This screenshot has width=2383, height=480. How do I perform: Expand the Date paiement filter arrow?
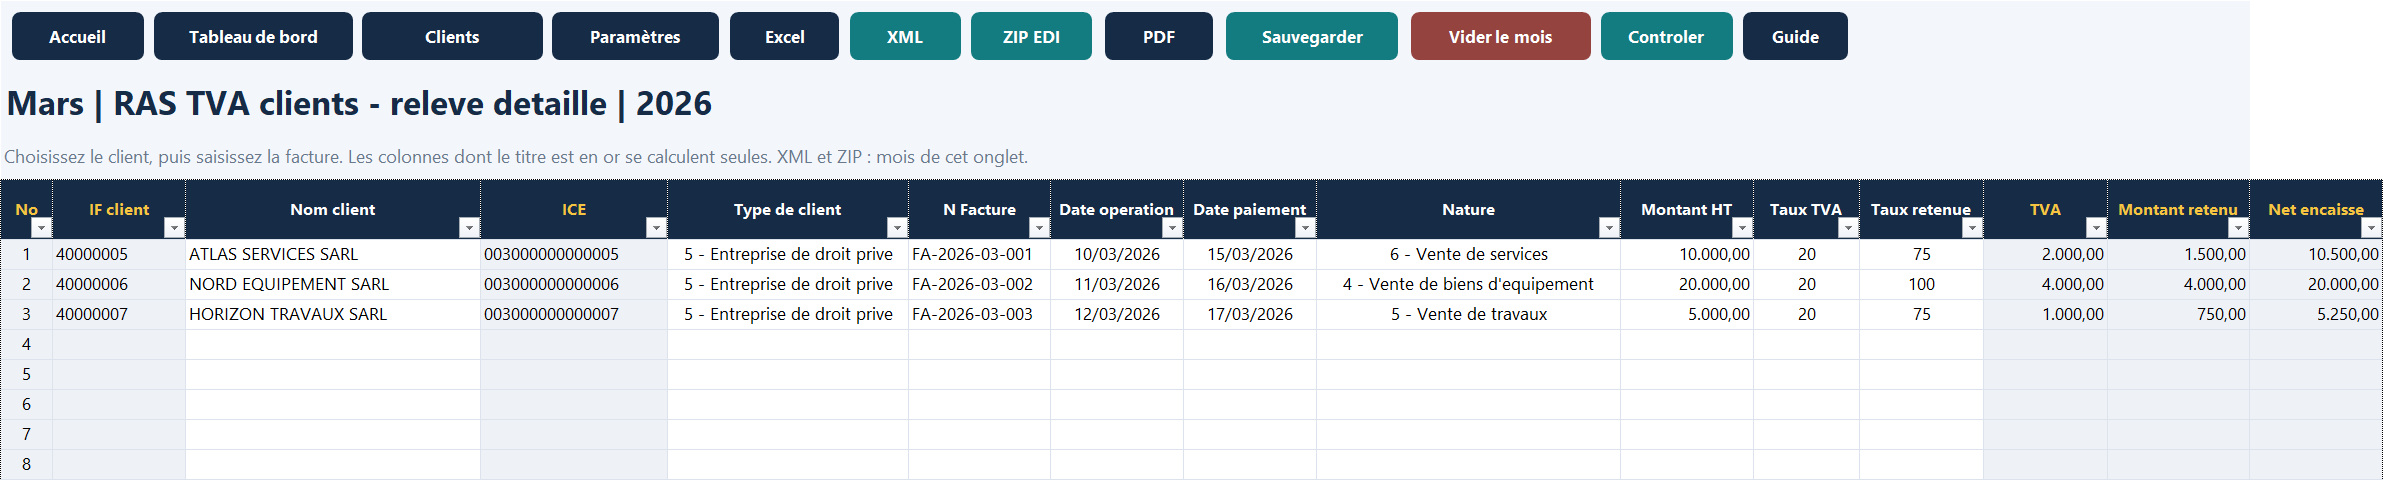1305,228
